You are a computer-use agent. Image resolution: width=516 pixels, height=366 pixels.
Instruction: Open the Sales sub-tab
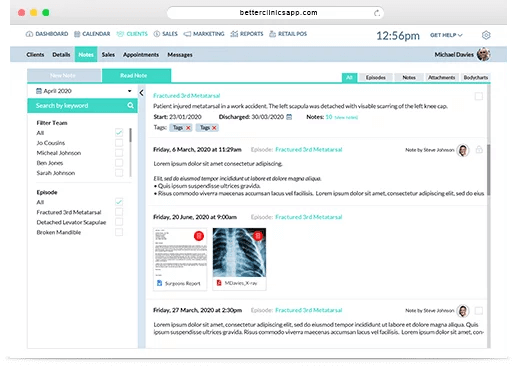(x=108, y=55)
